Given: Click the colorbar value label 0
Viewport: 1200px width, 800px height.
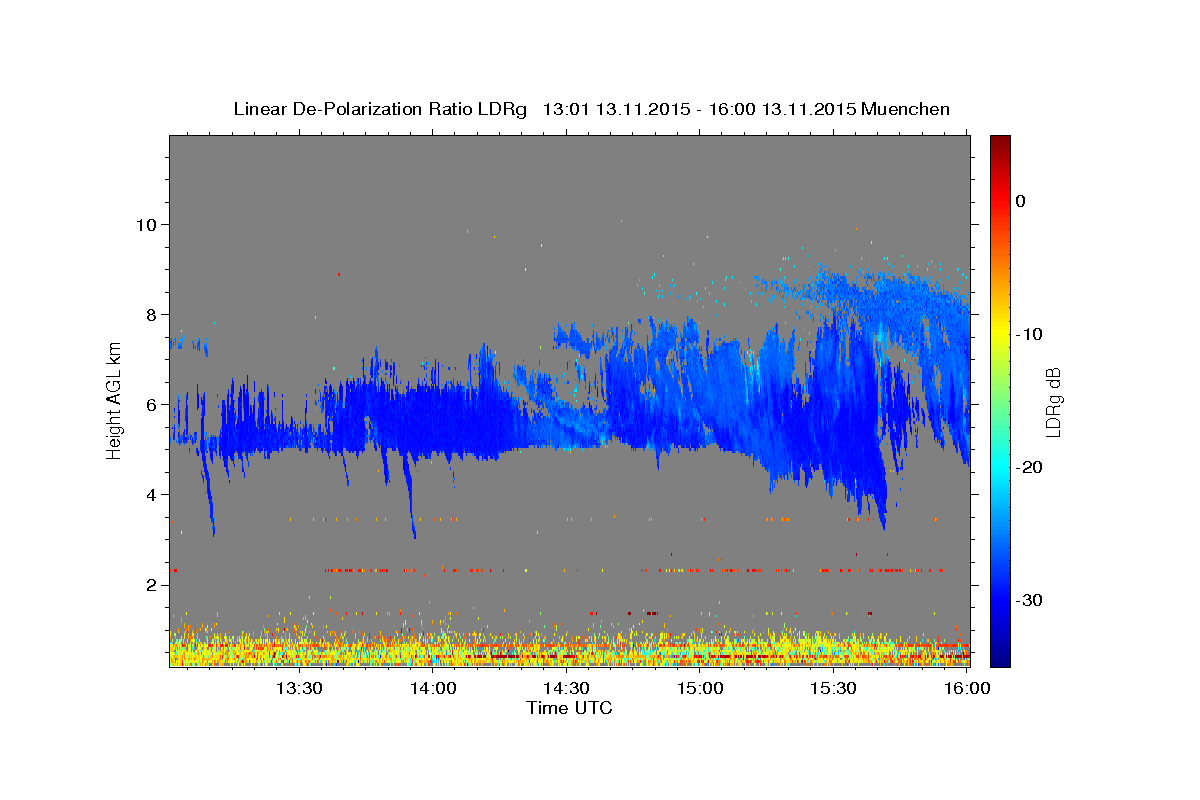Looking at the screenshot, I should click(1020, 201).
